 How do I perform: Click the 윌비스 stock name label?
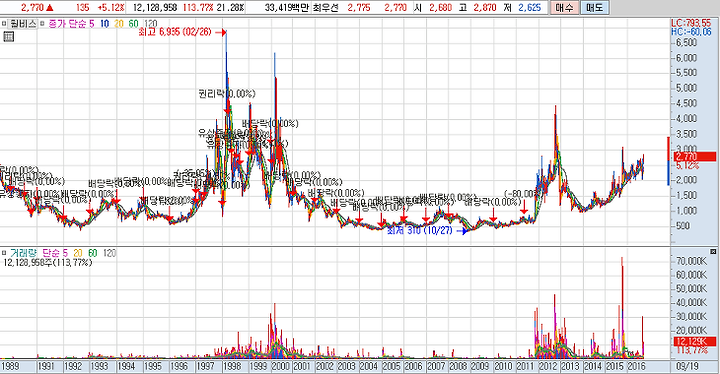coord(22,23)
